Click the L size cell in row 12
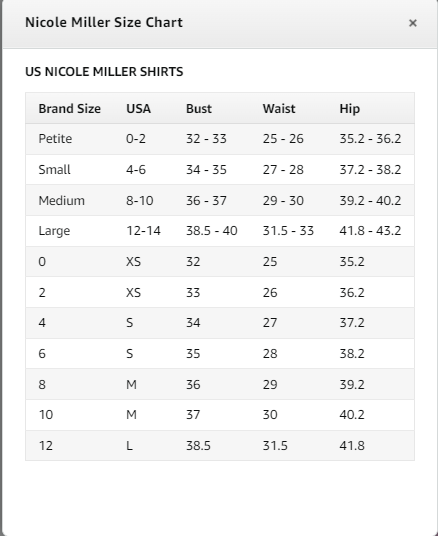This screenshot has width=438, height=536. point(129,446)
